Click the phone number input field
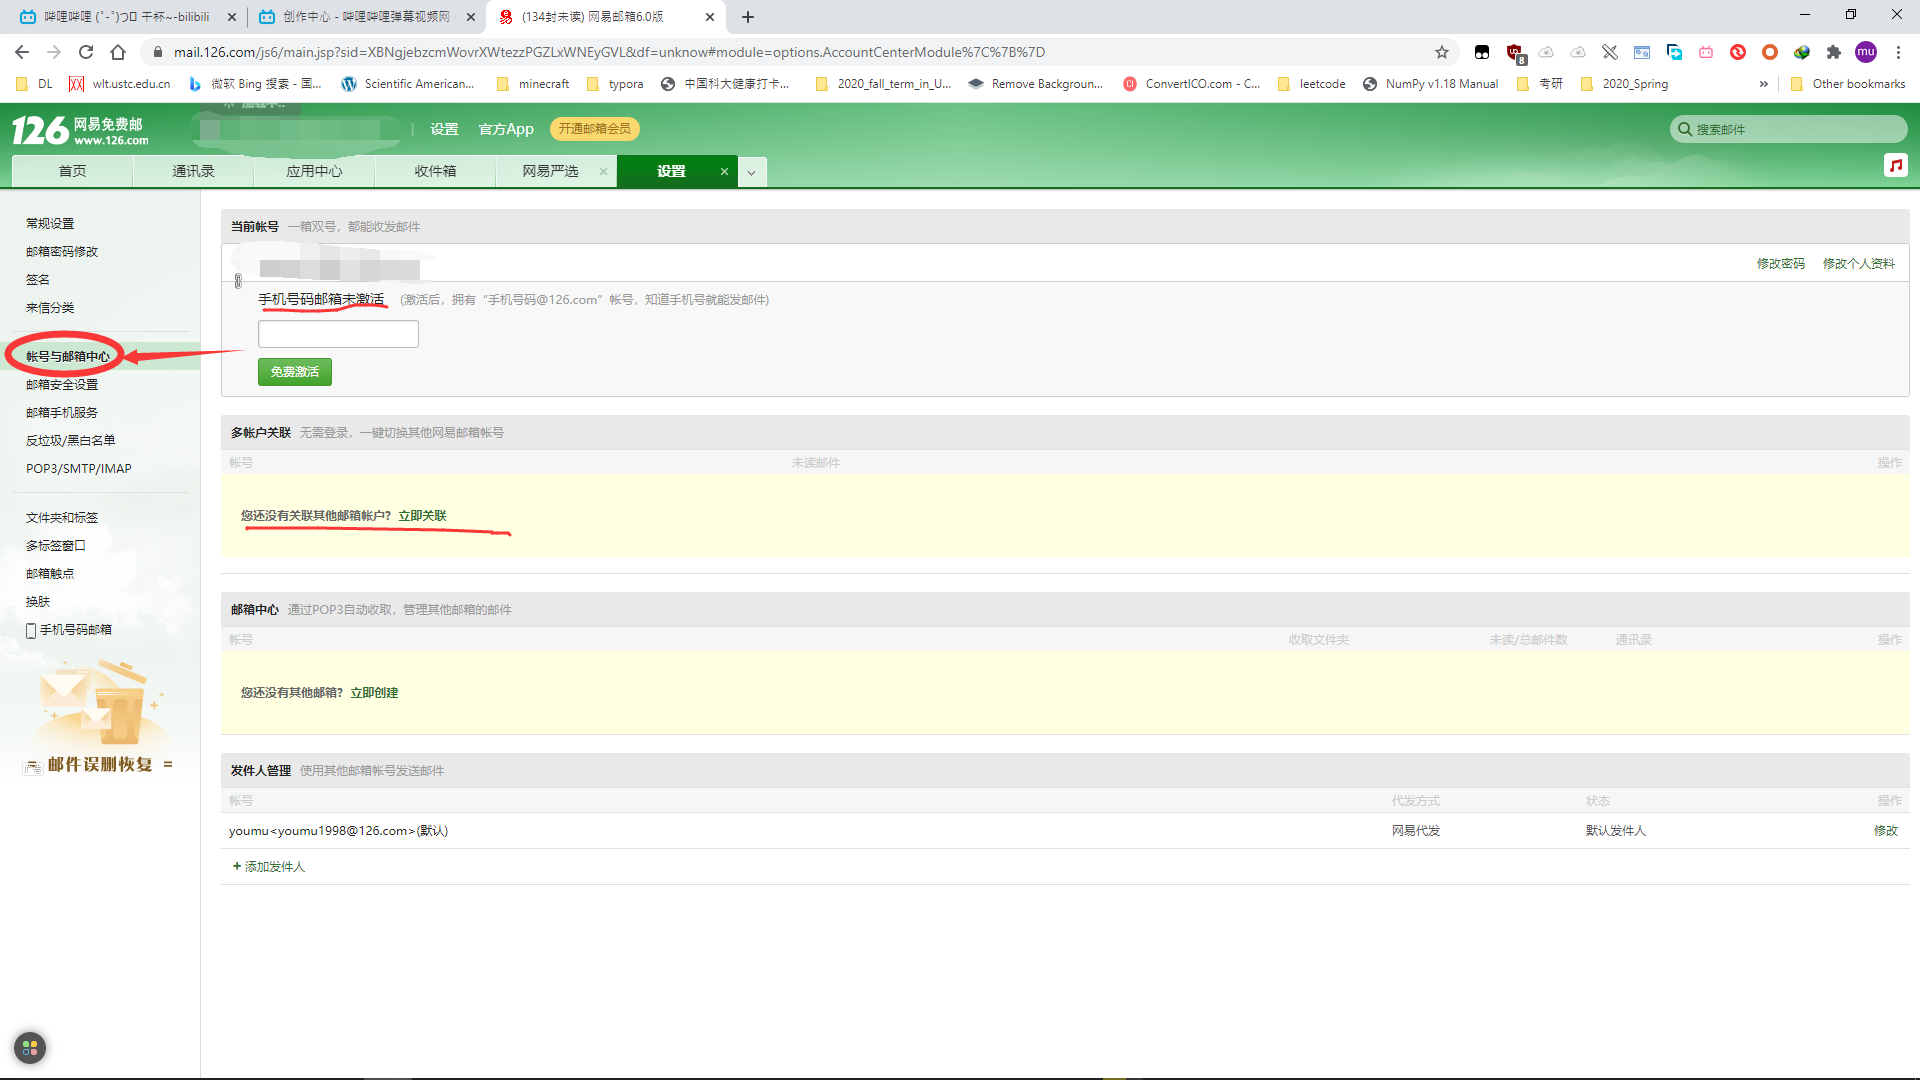The image size is (1920, 1080). 338,334
